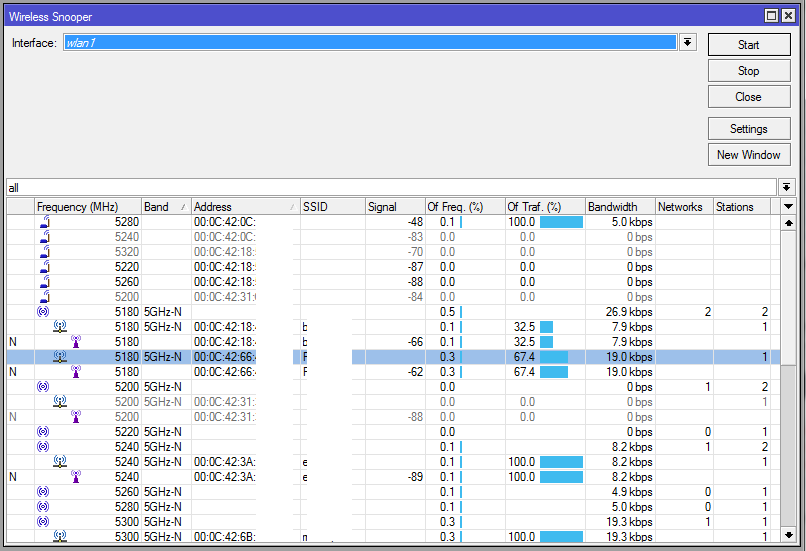Viewport: 806px width, 551px height.
Task: Click the channel icon for 5220 5GHz-N
Action: (x=43, y=432)
